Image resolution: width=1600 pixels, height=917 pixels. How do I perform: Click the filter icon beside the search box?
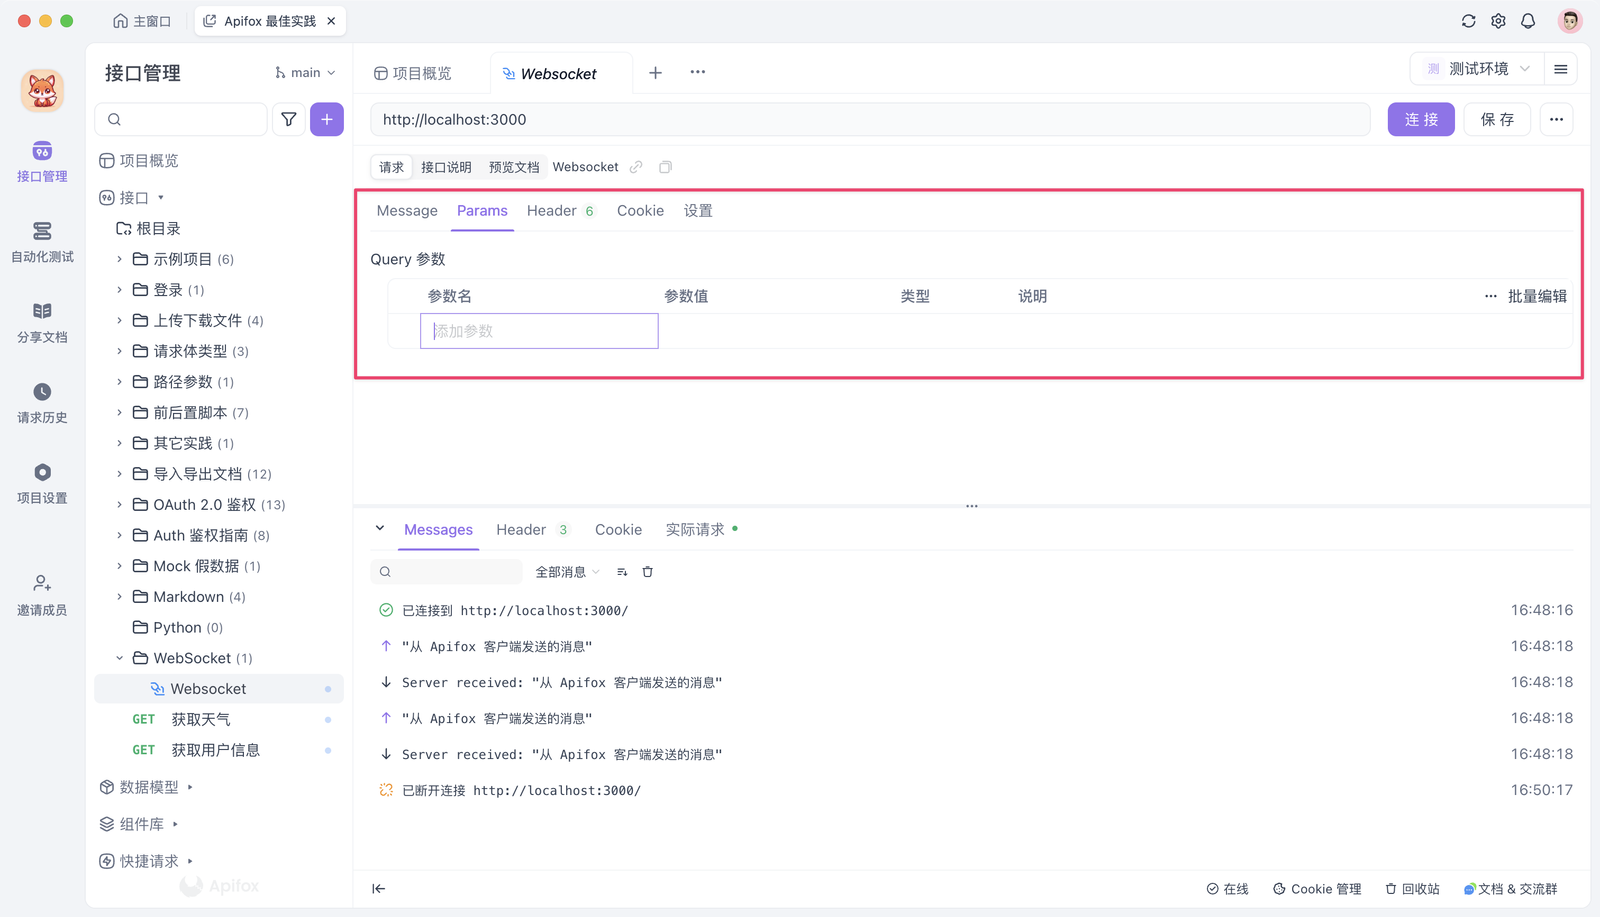(288, 119)
